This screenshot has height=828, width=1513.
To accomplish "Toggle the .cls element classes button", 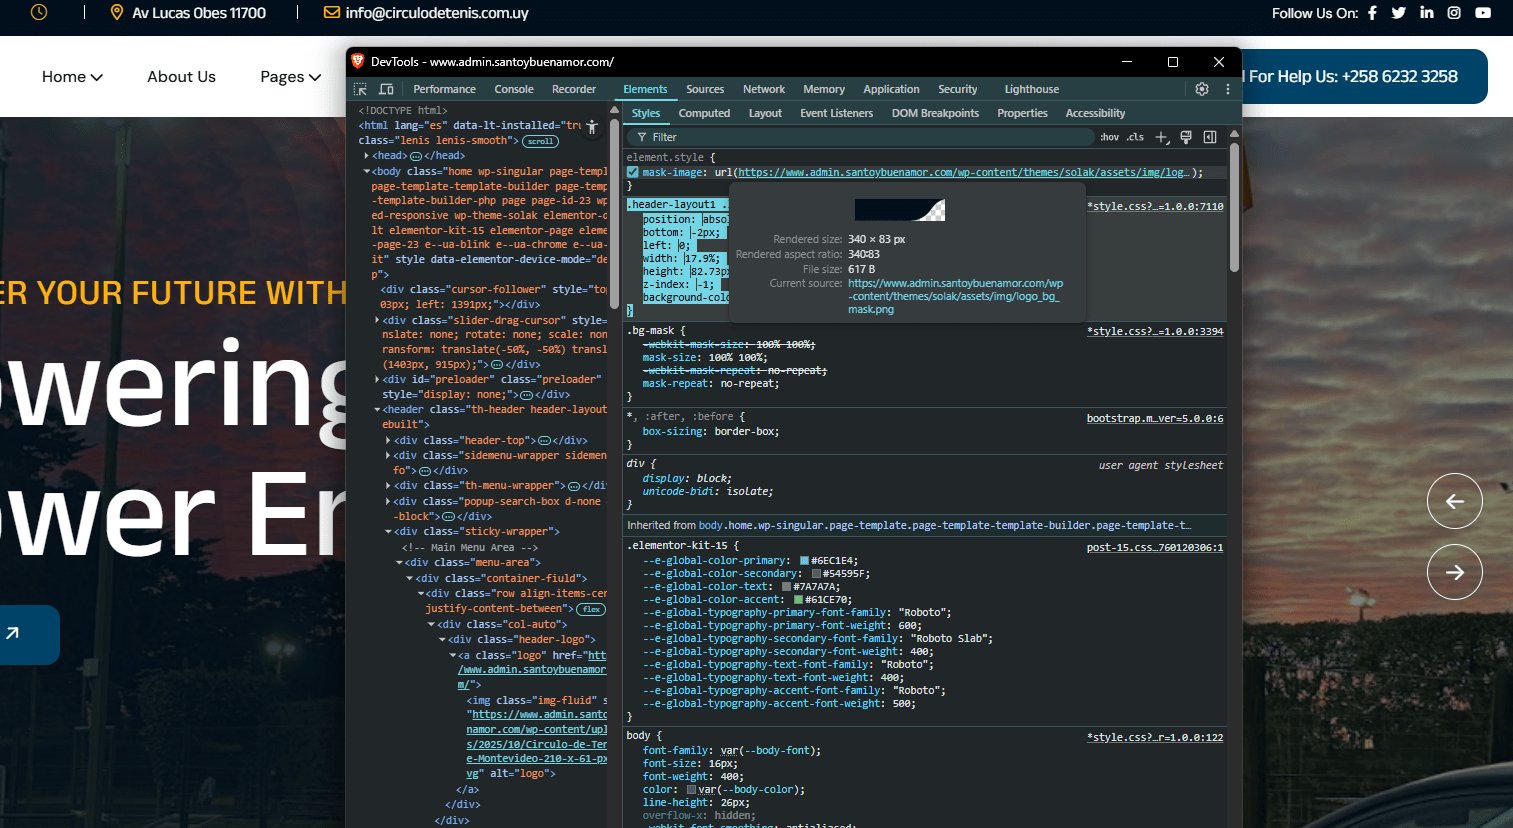I will pyautogui.click(x=1135, y=137).
